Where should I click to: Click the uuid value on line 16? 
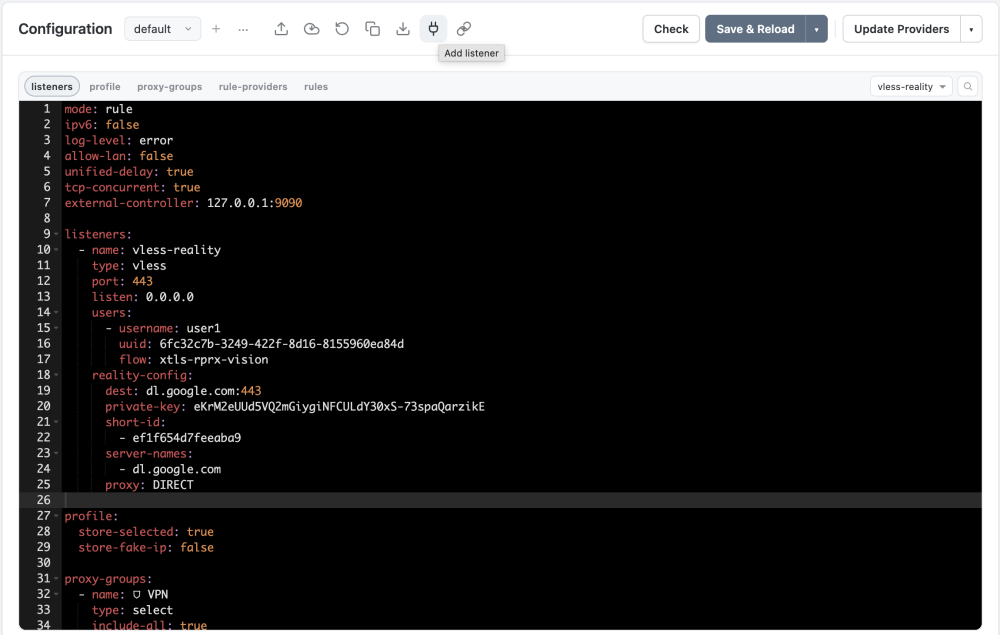click(281, 344)
